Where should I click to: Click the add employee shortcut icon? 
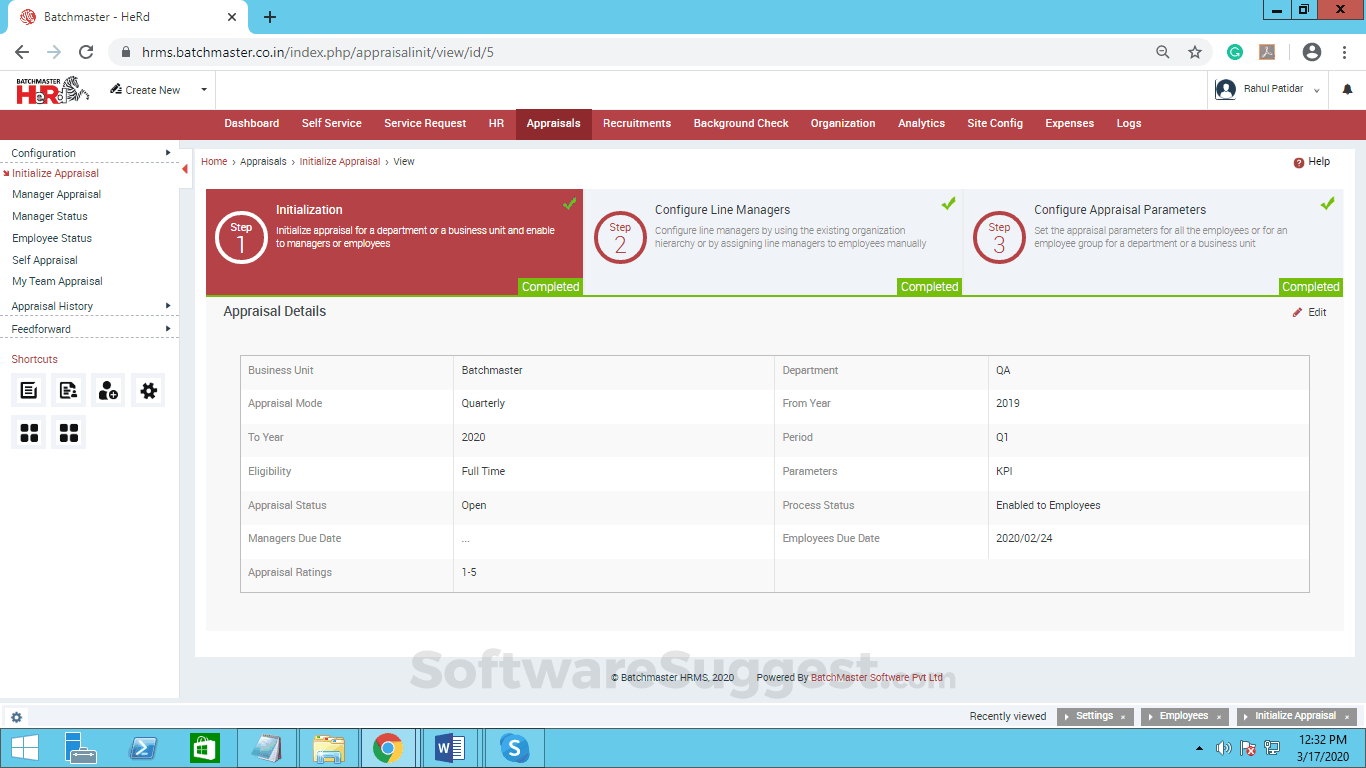point(108,390)
